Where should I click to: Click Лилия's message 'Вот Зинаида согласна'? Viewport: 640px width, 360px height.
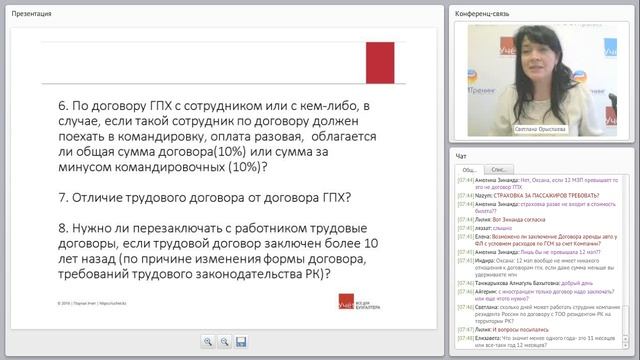click(x=501, y=220)
